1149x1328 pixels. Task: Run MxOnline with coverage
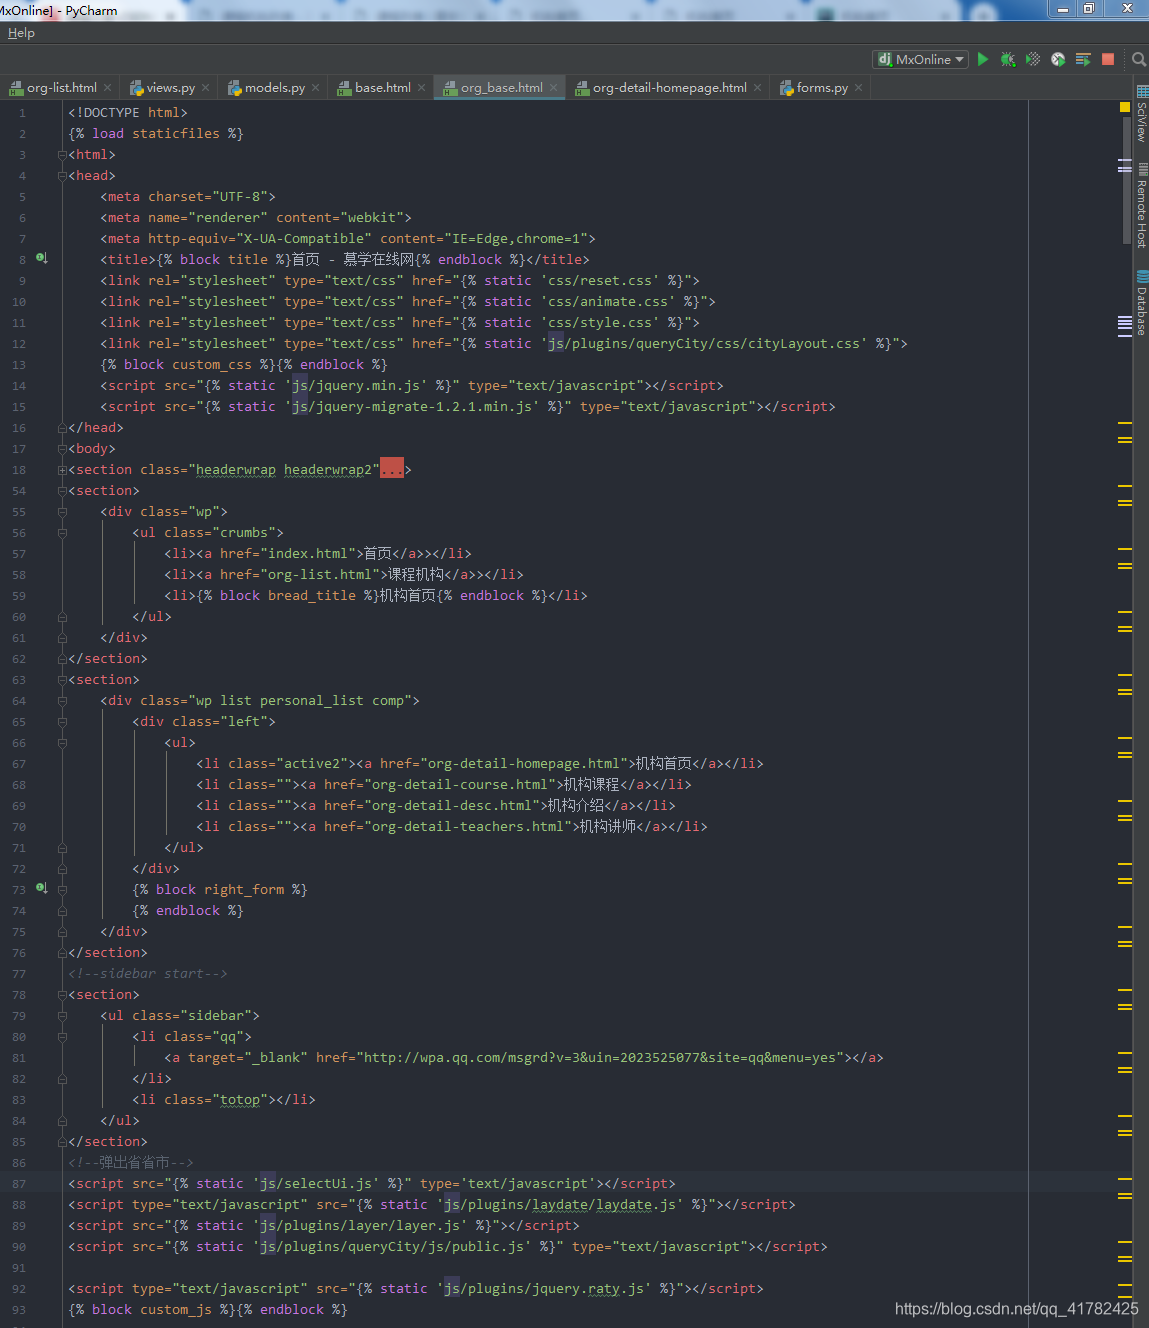point(1033,59)
